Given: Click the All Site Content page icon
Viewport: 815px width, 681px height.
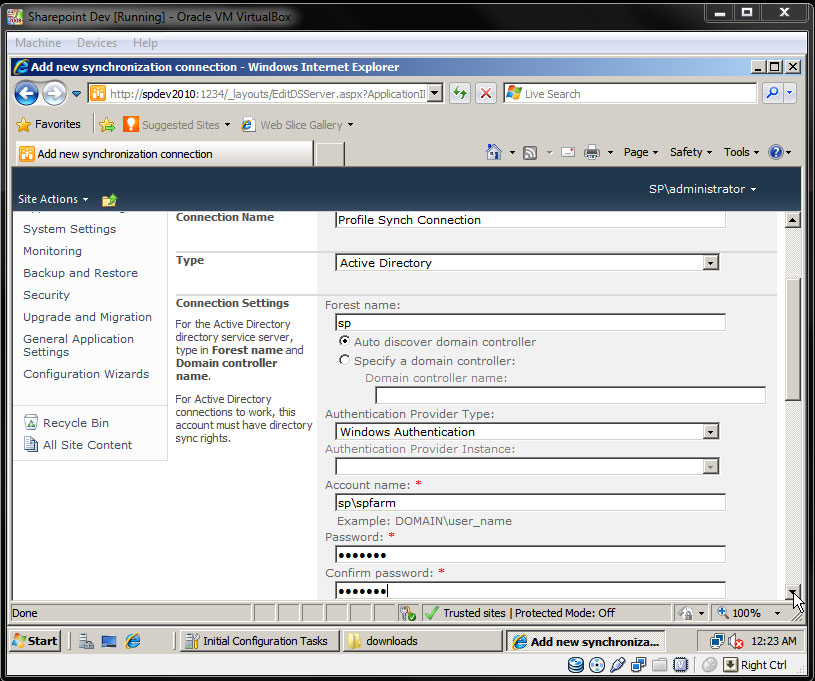Looking at the screenshot, I should [31, 444].
